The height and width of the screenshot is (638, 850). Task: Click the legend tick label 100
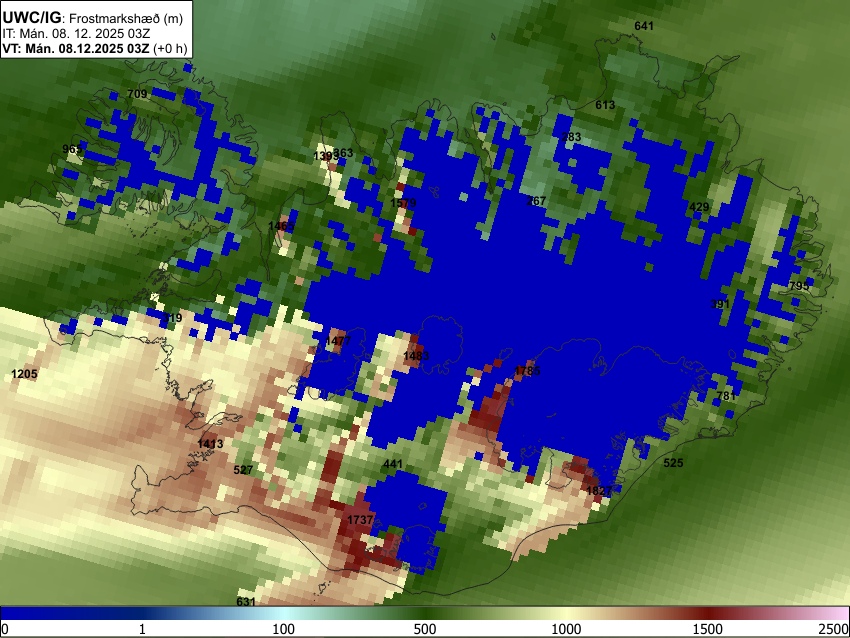284,629
